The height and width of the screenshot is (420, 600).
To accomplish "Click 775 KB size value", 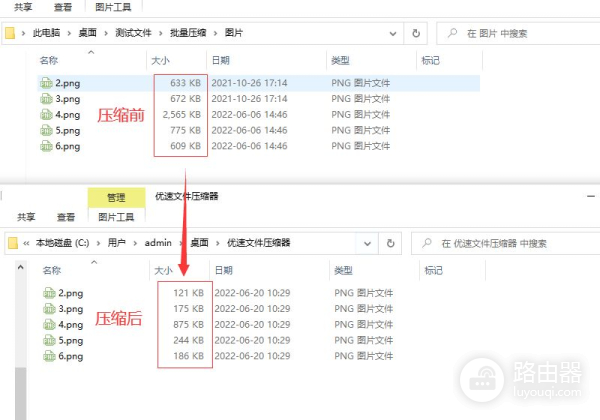I will point(186,130).
